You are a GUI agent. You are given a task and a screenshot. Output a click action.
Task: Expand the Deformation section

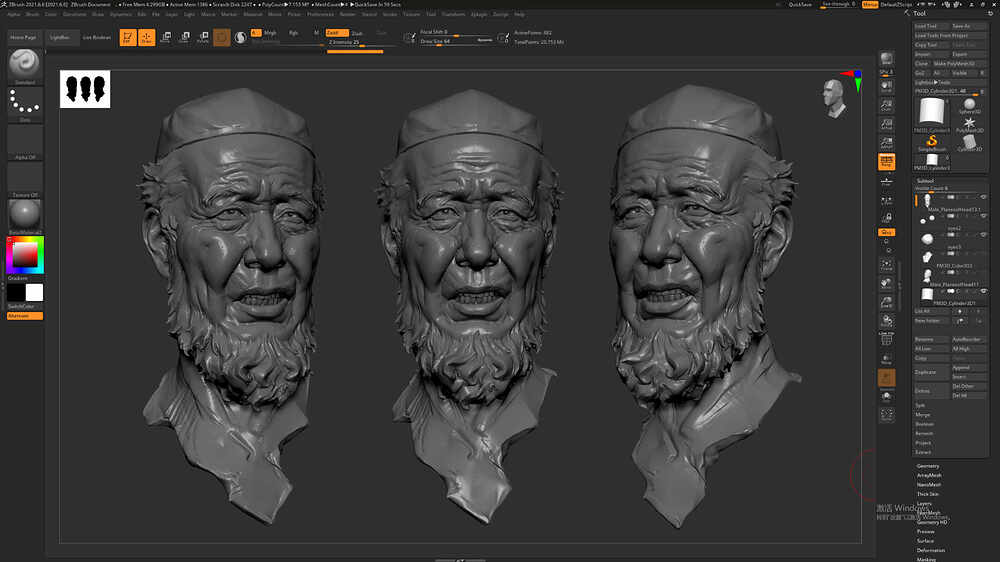click(x=931, y=551)
